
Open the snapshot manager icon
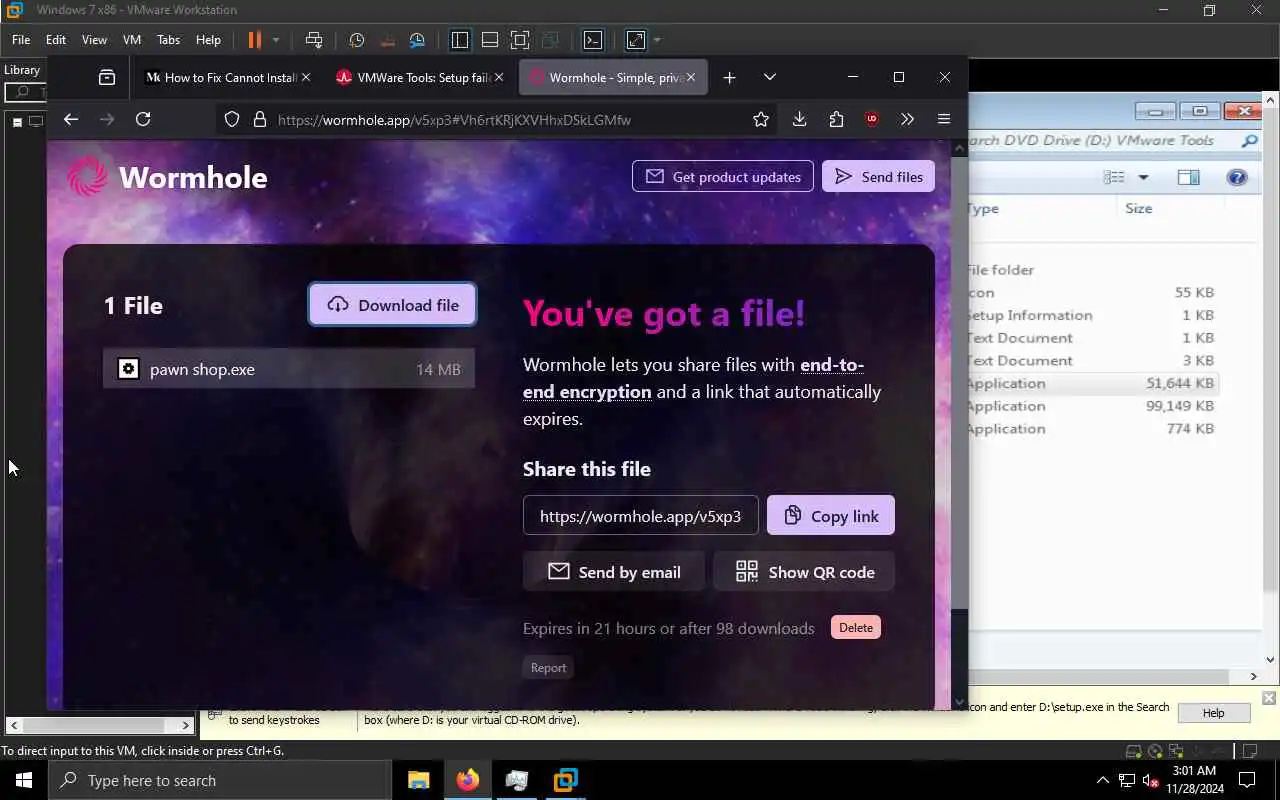(x=417, y=40)
